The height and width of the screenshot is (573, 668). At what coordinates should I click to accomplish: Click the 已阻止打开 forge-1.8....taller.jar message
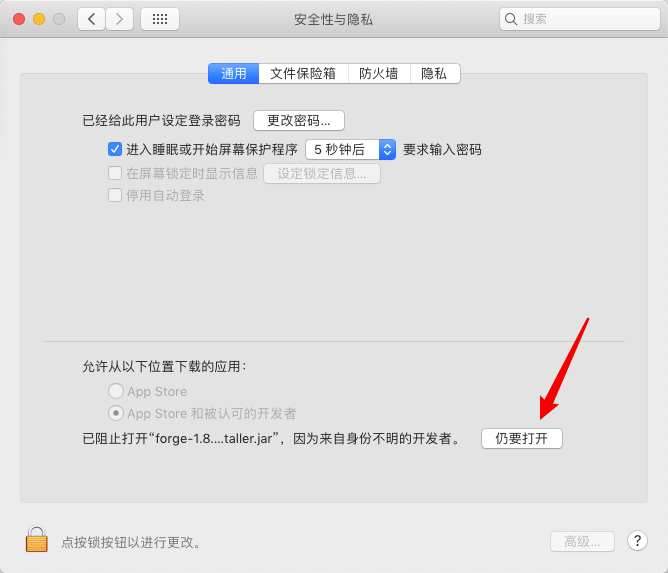272,438
